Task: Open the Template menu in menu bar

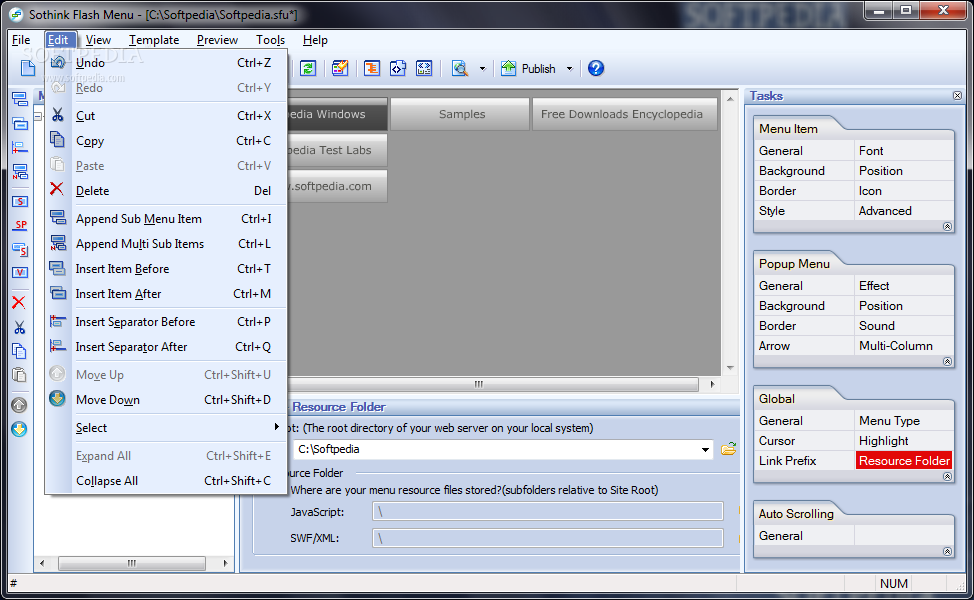Action: [x=154, y=40]
